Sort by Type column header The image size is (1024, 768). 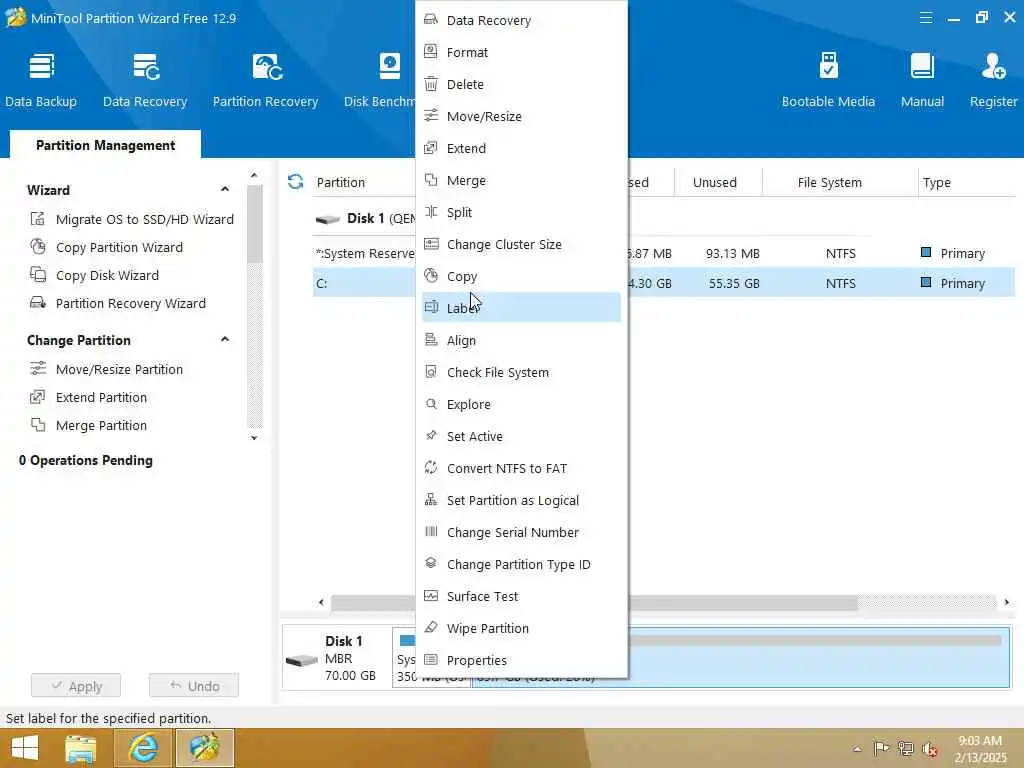pyautogui.click(x=936, y=182)
